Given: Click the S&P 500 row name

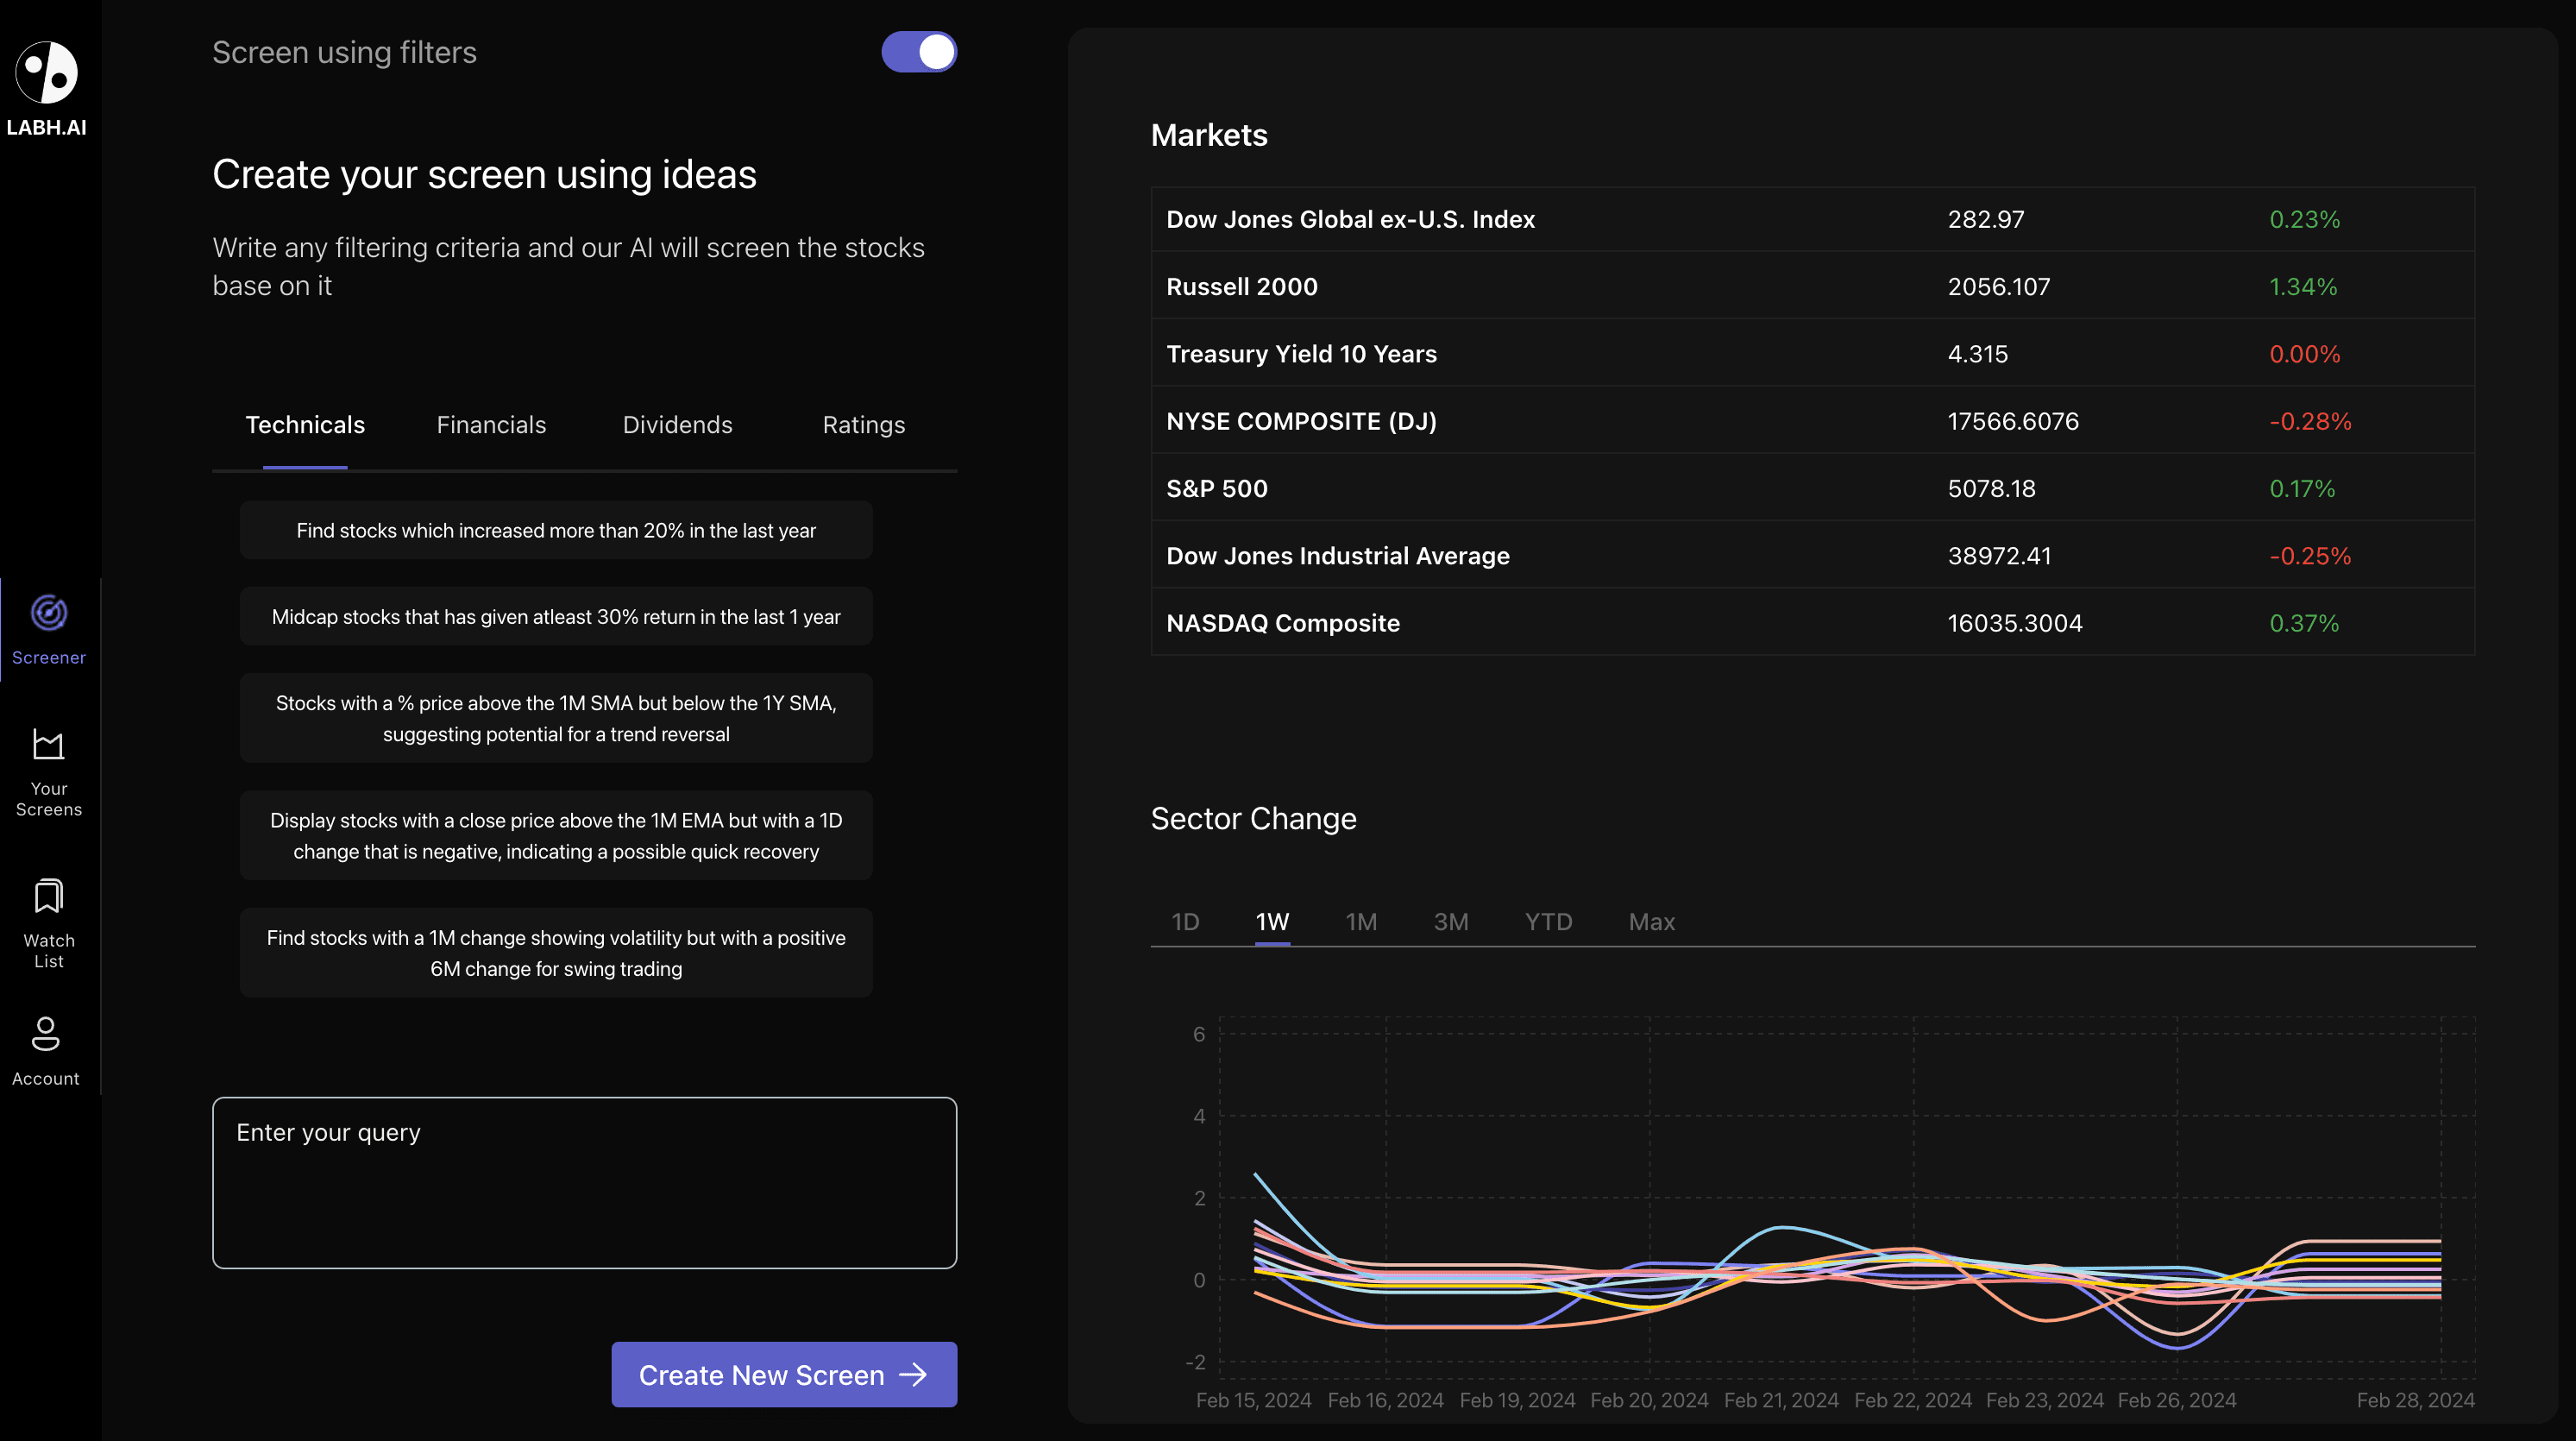Looking at the screenshot, I should pyautogui.click(x=1217, y=489).
